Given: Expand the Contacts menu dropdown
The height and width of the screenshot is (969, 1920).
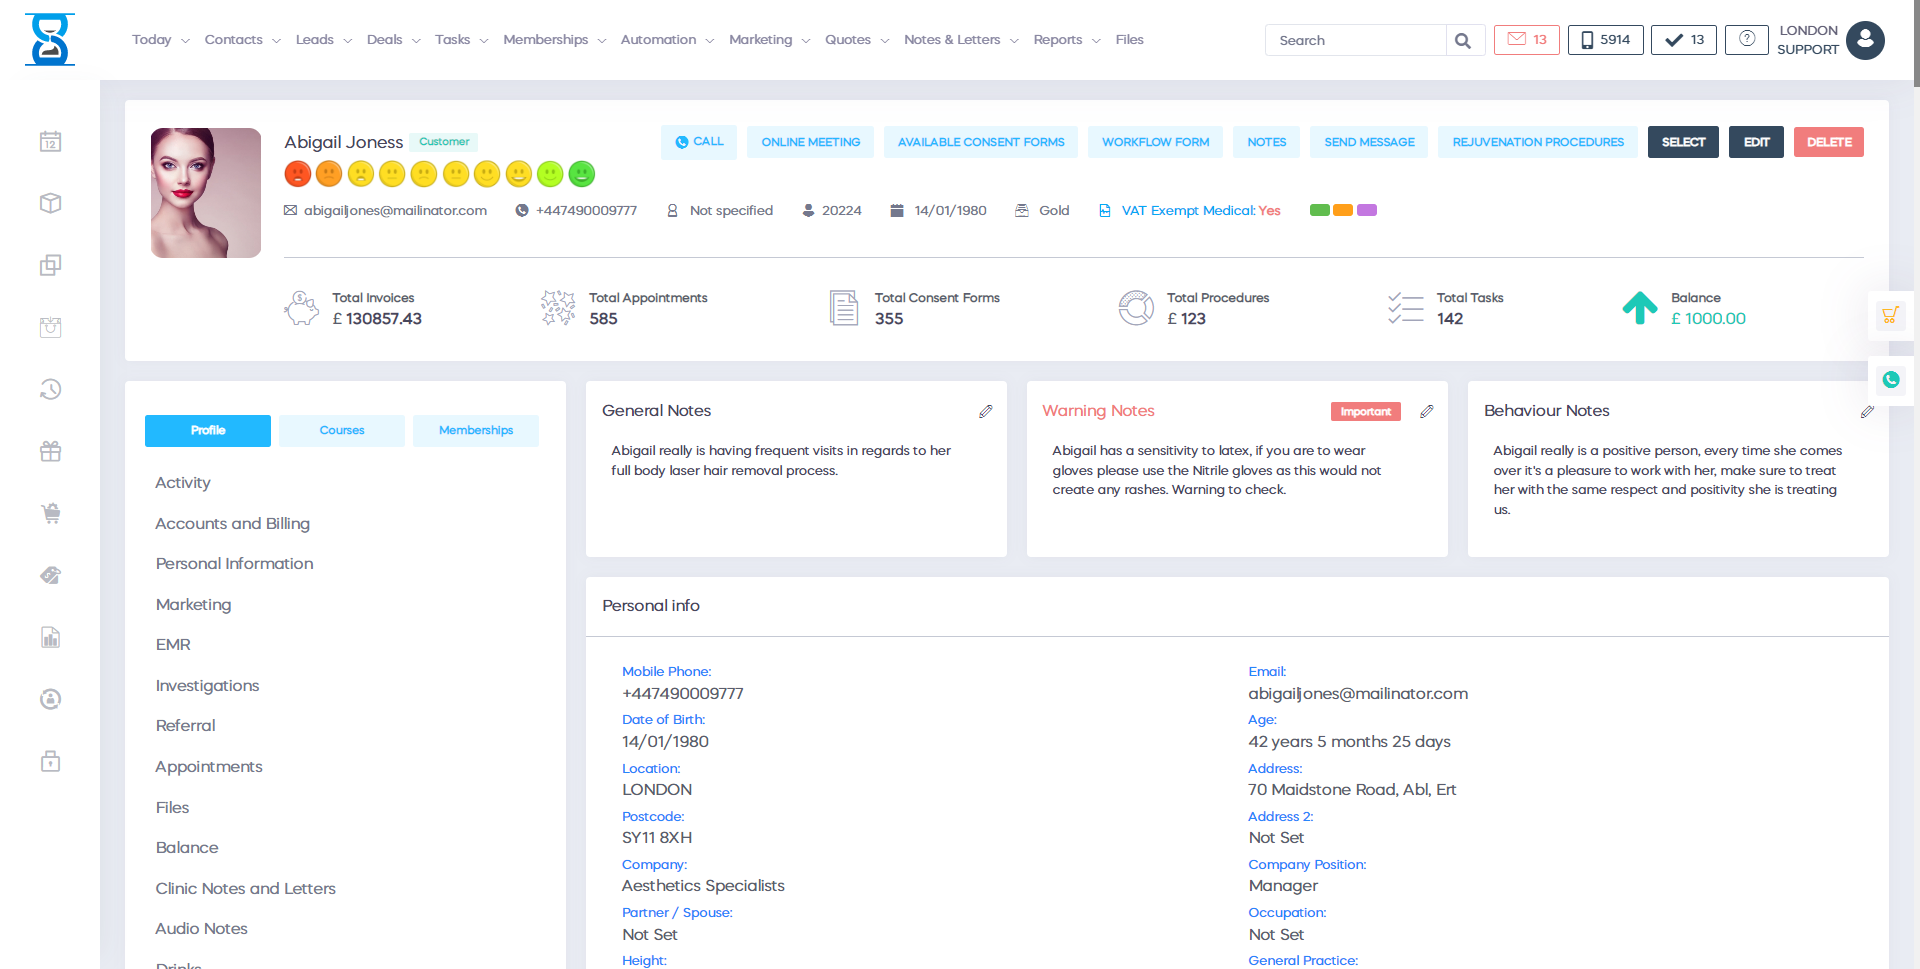Looking at the screenshot, I should pos(242,40).
